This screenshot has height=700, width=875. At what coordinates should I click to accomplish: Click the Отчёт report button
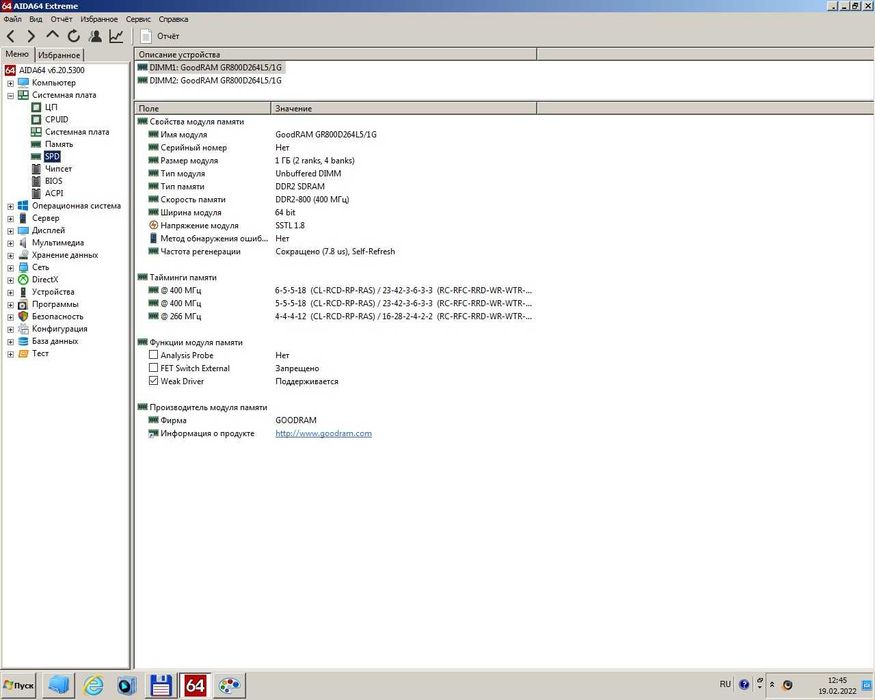(160, 36)
